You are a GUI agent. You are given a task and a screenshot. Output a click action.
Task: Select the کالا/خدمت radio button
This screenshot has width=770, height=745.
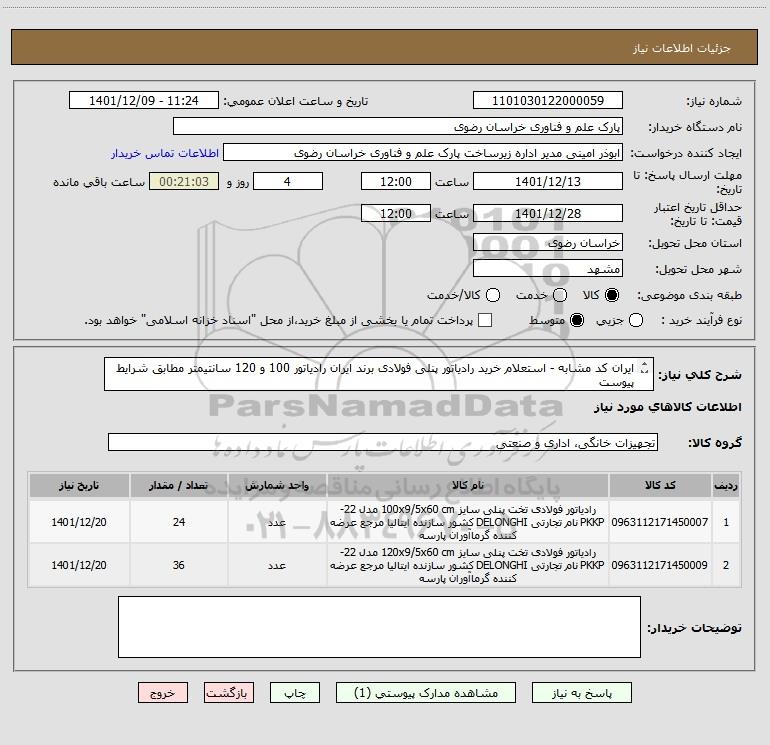pos(493,295)
